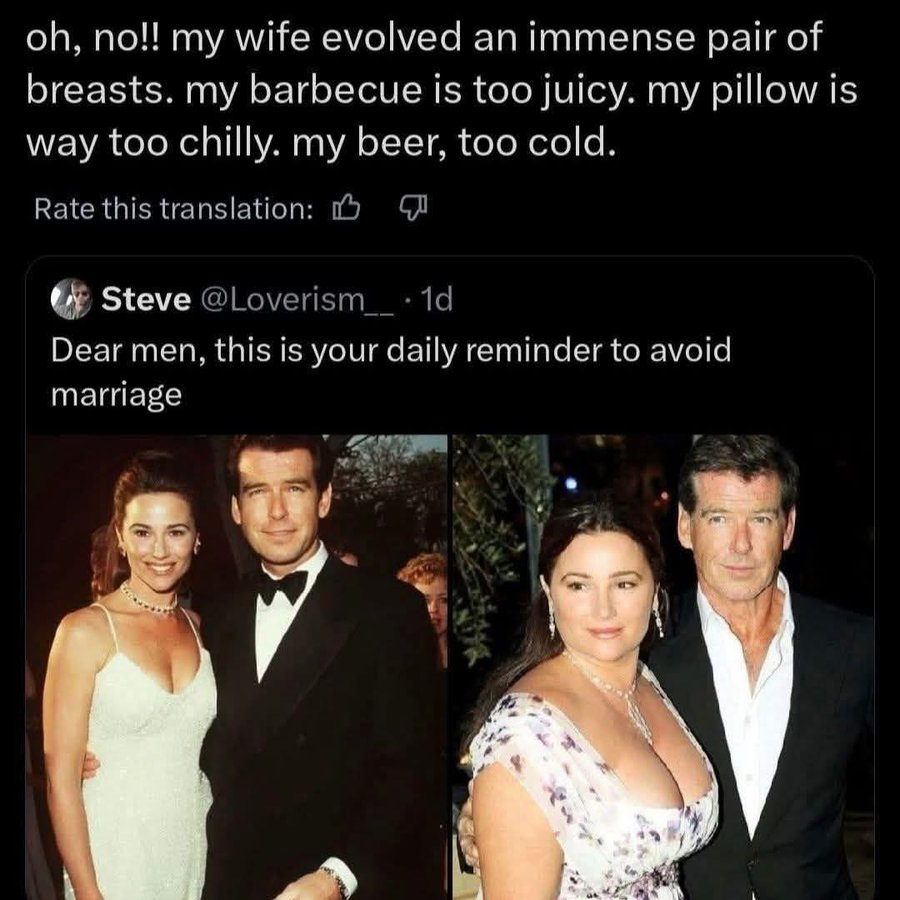Open the photo with the floral dress

pyautogui.click(x=664, y=667)
